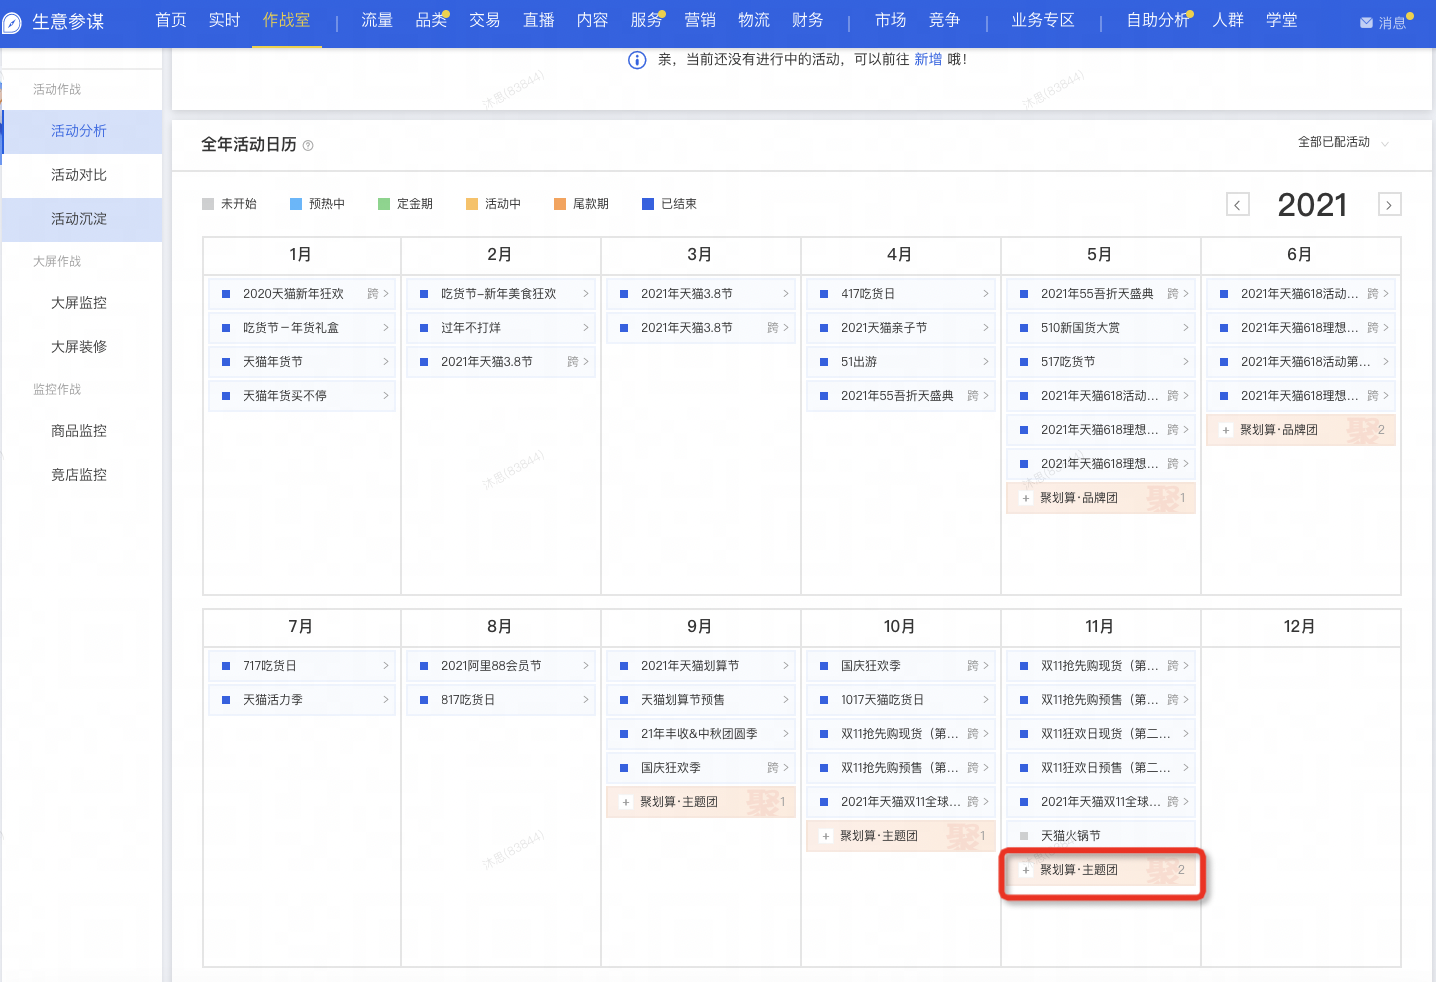1436x982 pixels.
Task: Click the 活动中 yellow legend swatch
Action: point(472,204)
